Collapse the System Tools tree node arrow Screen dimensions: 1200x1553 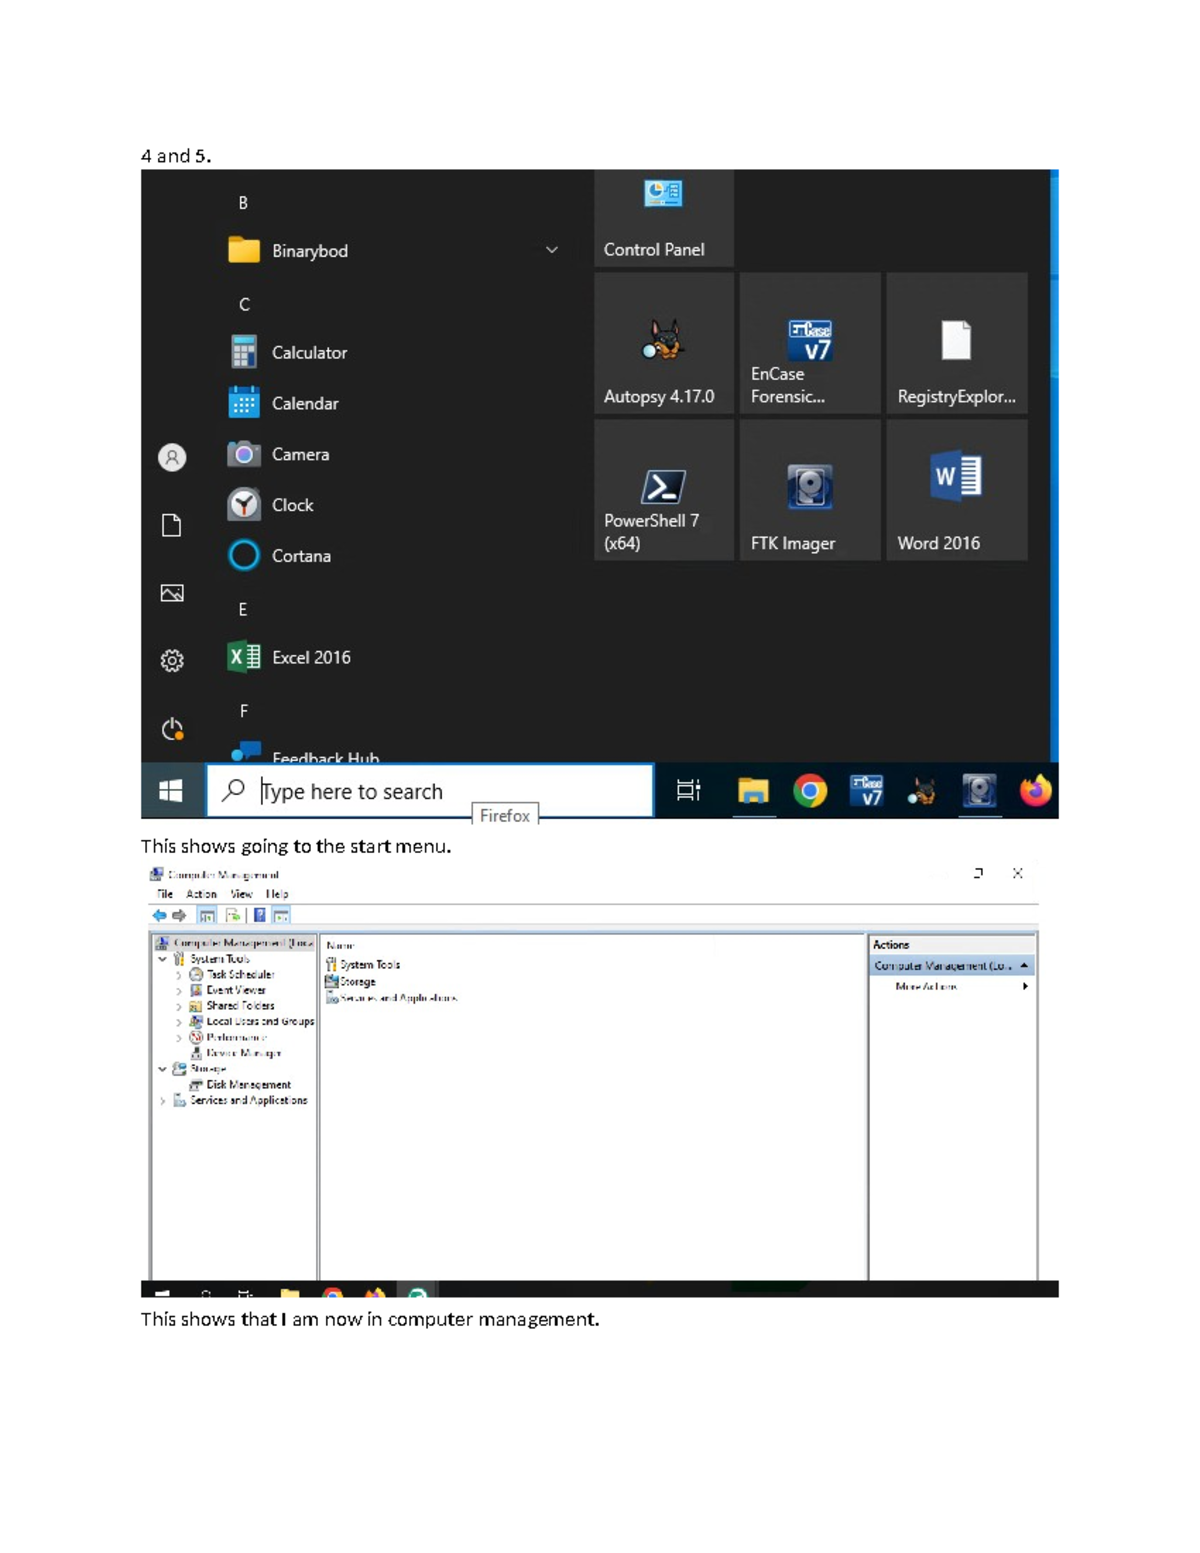[163, 959]
